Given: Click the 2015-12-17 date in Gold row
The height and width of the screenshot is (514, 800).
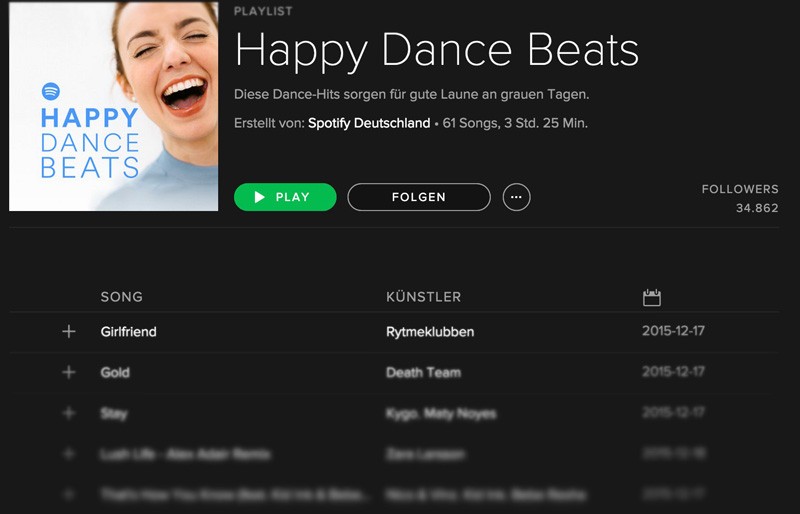Looking at the screenshot, I should pos(673,372).
